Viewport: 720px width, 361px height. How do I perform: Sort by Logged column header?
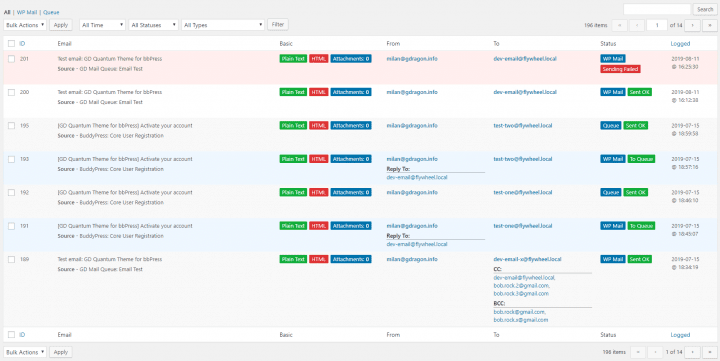click(x=680, y=44)
